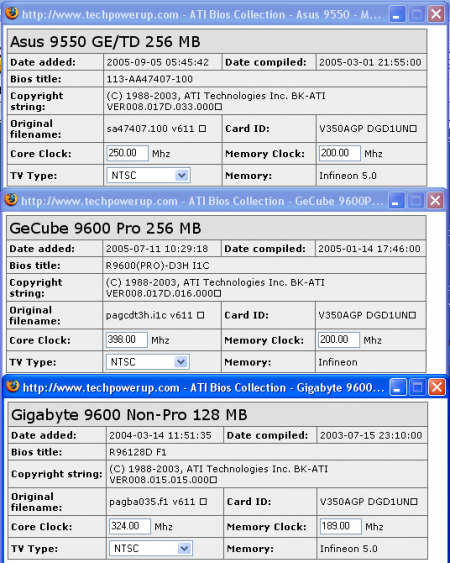Click the Asus 9550 GE/TD 256 MB heading
This screenshot has height=563, width=450.
(x=105, y=42)
